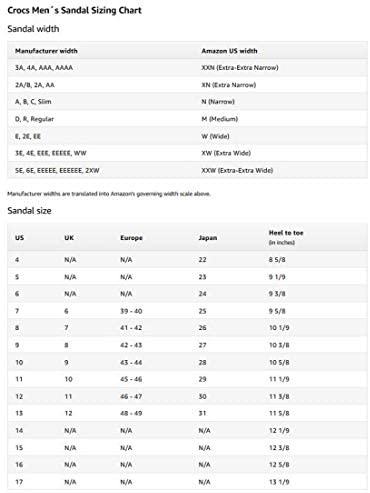Select the Japan size 31 cell
The width and height of the screenshot is (370, 493).
202,413
